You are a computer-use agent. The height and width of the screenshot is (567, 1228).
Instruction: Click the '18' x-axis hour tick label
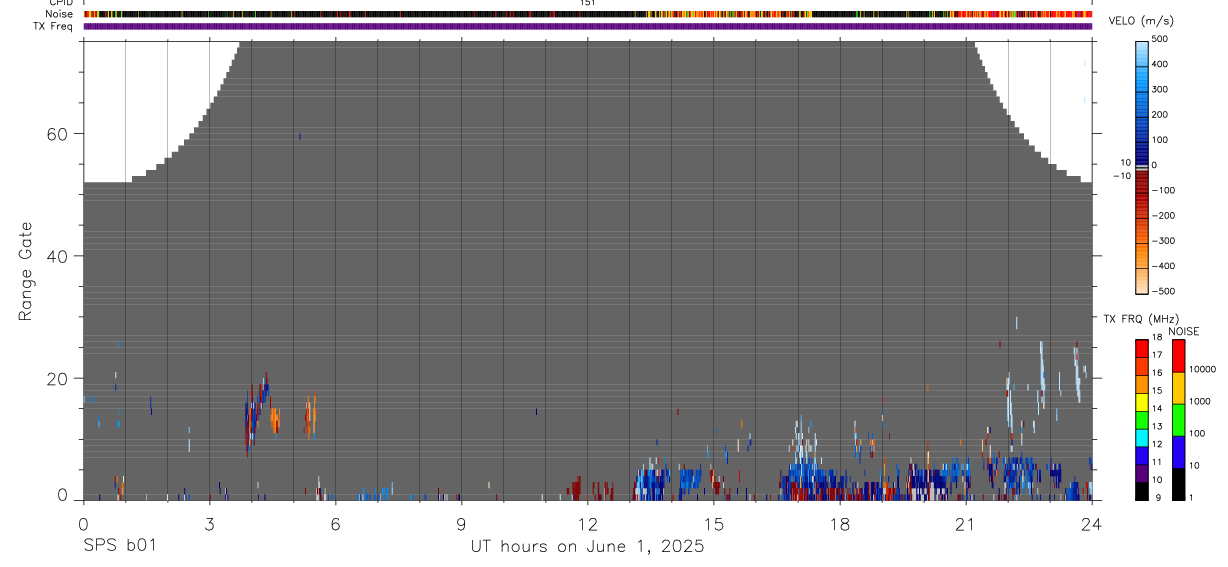(x=840, y=523)
